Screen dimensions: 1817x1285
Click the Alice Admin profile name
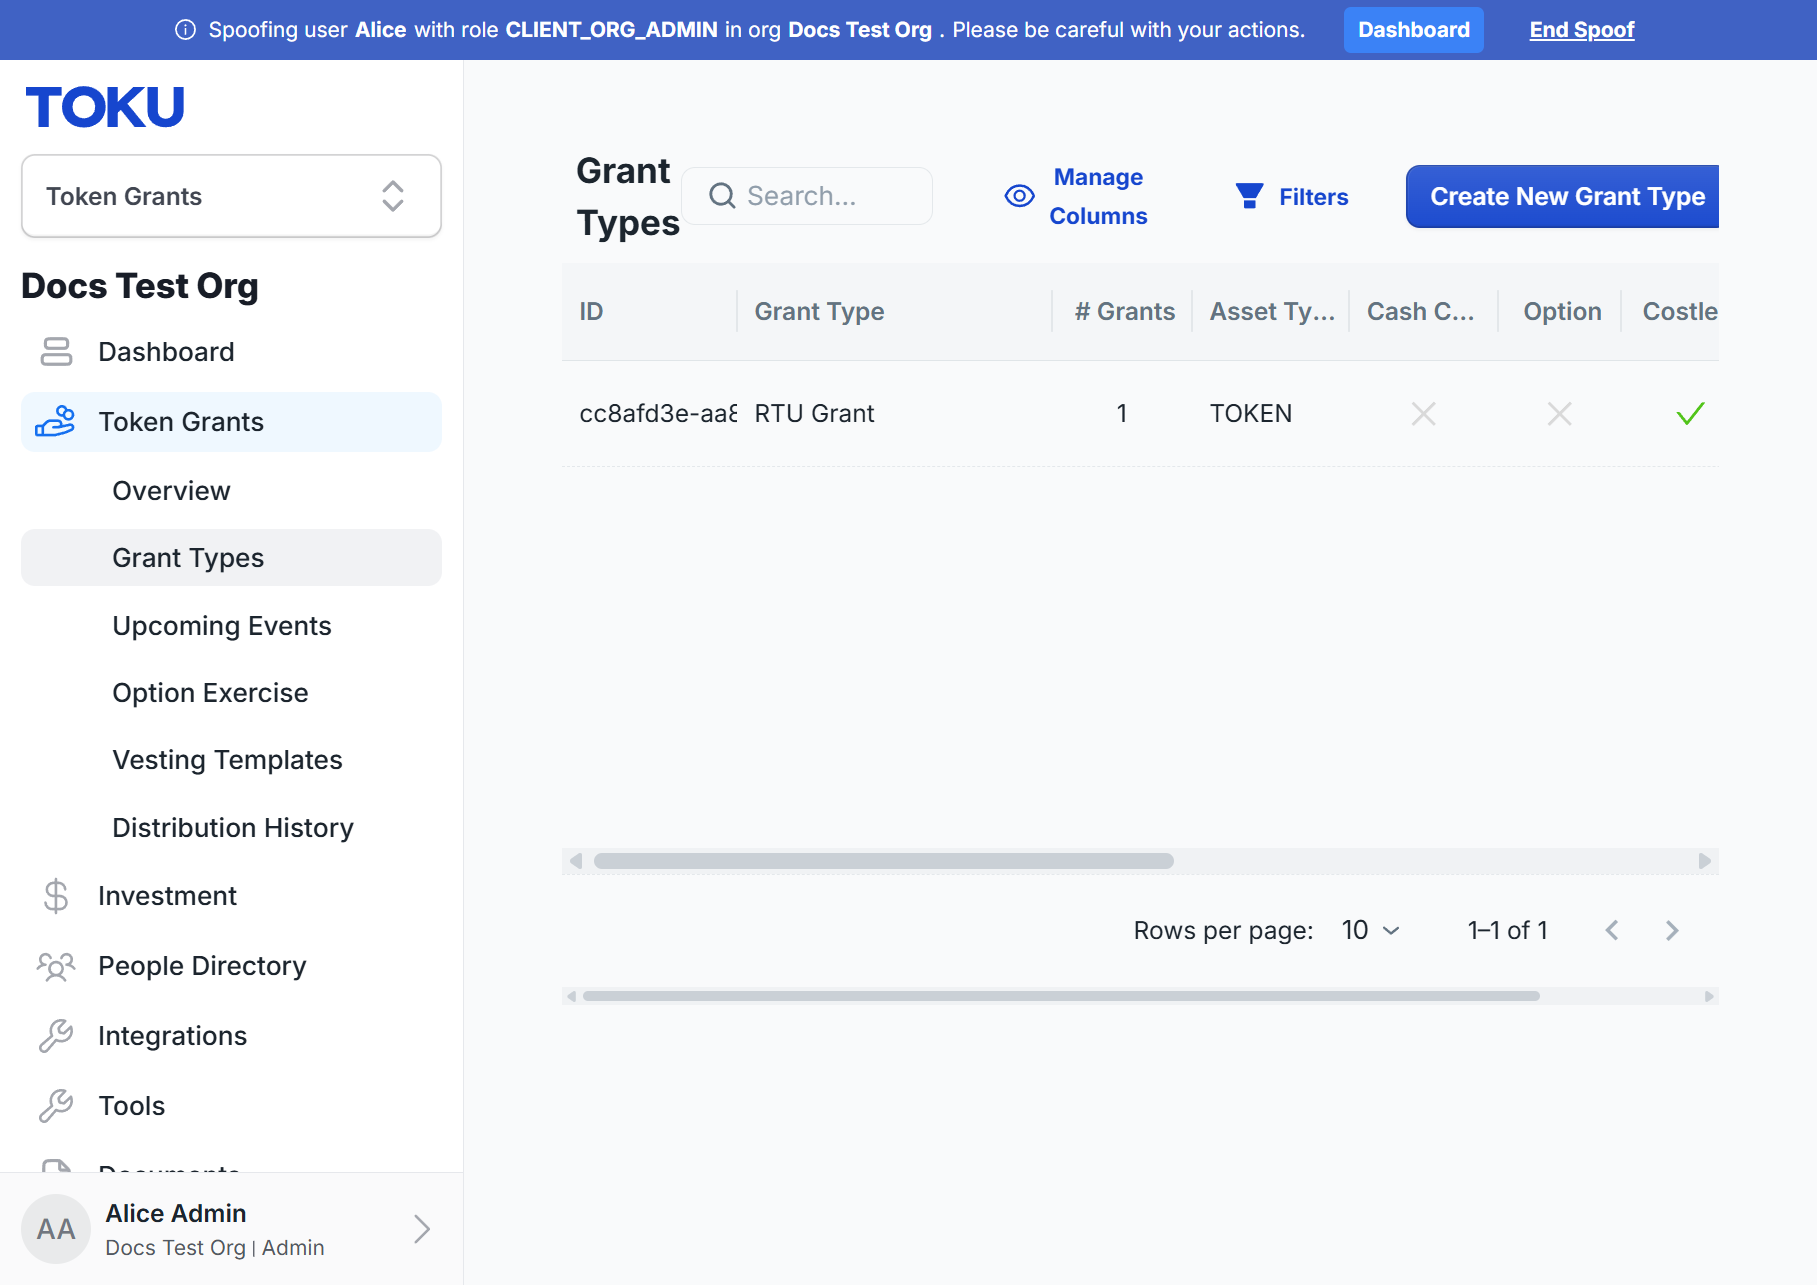[176, 1213]
